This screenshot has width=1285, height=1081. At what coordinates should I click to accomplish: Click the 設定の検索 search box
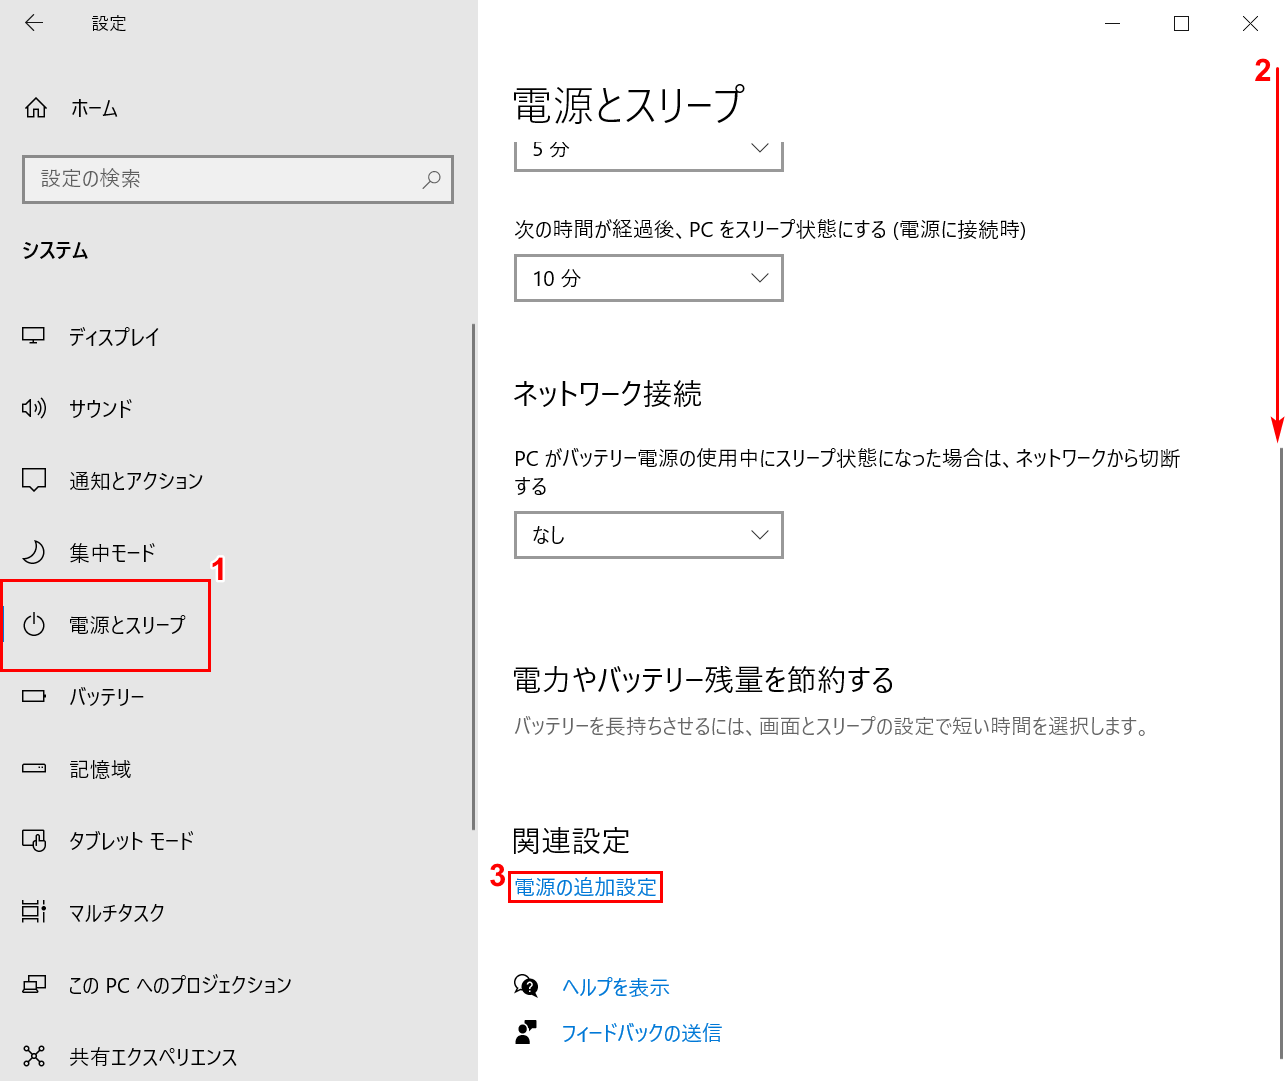tap(238, 179)
